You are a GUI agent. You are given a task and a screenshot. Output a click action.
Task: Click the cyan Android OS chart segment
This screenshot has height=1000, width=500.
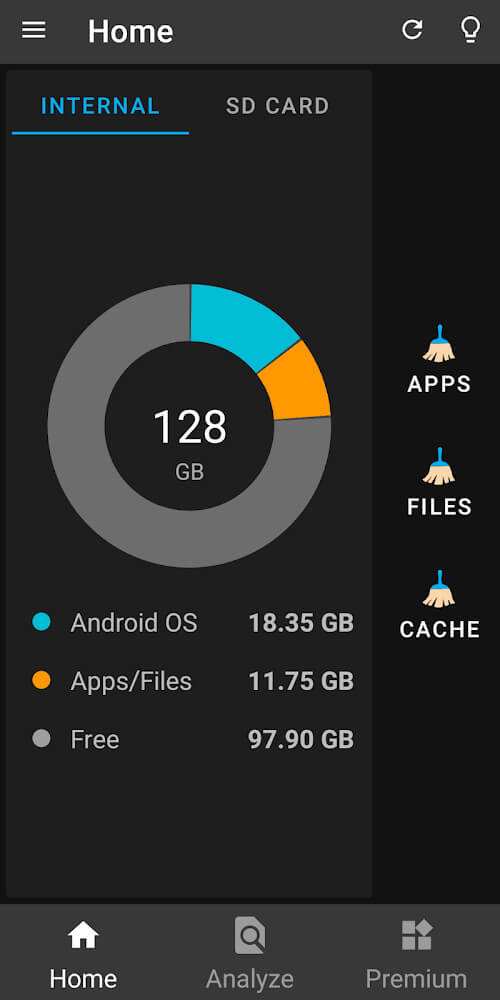pyautogui.click(x=240, y=323)
